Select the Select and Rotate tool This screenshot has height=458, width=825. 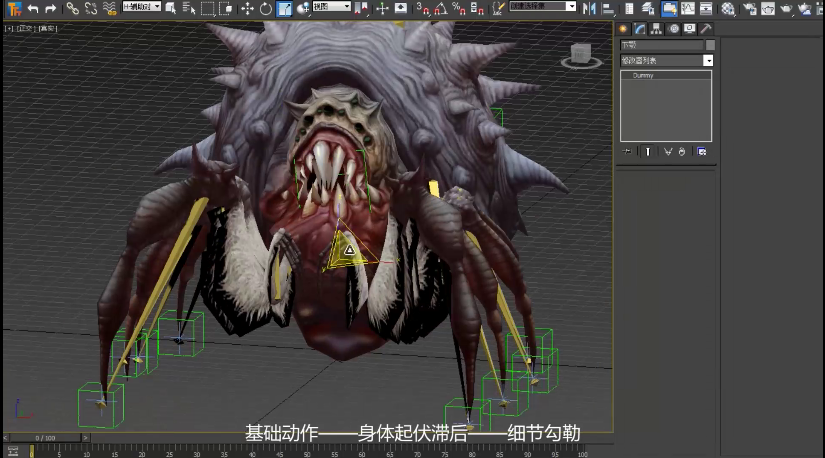click(265, 8)
